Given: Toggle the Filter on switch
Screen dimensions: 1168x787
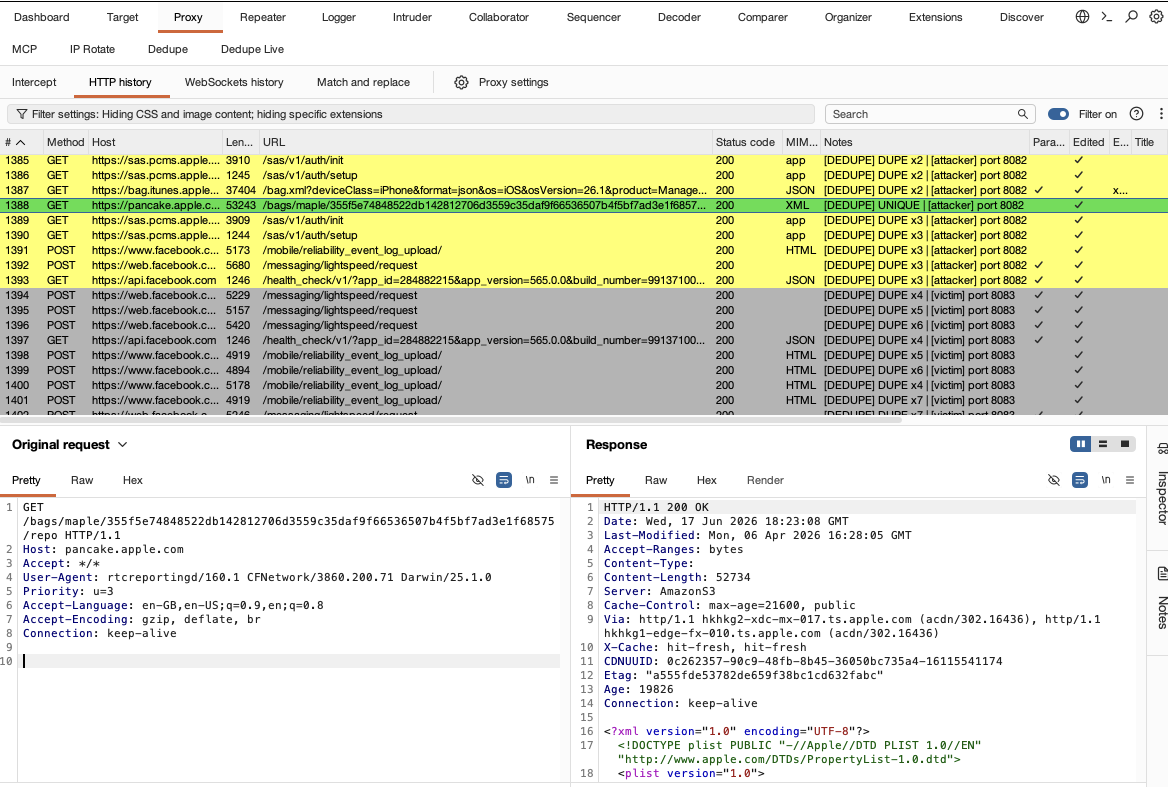Looking at the screenshot, I should click(x=1058, y=114).
